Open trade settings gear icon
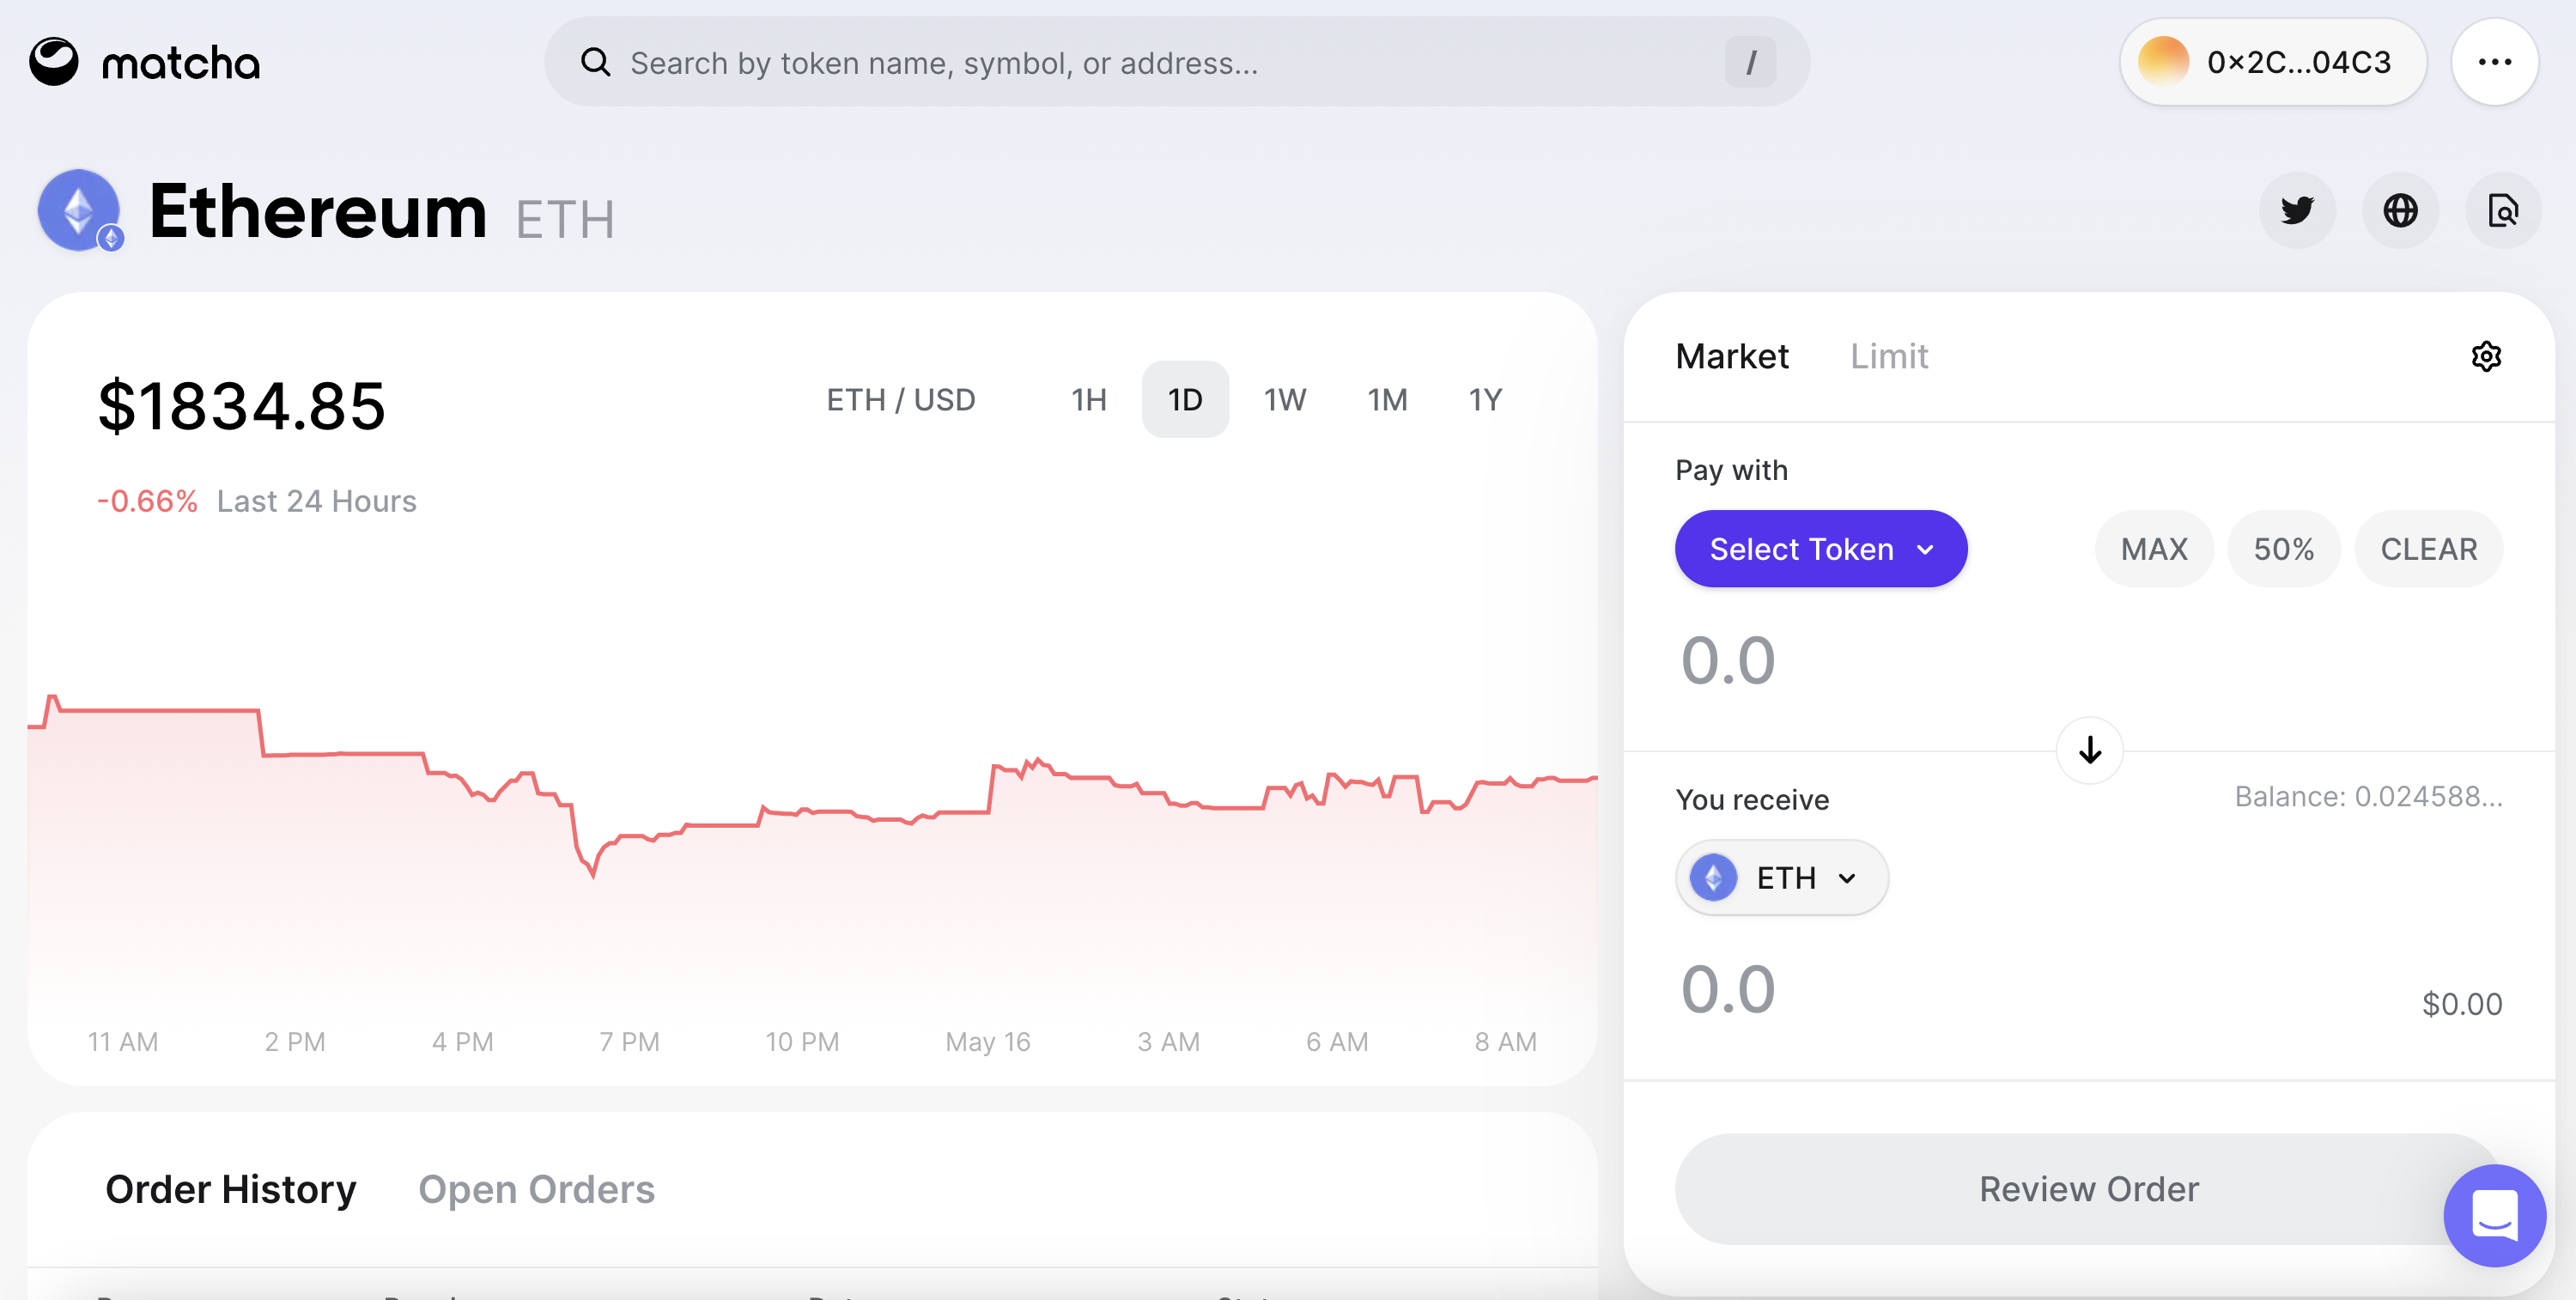2576x1300 pixels. click(x=2486, y=357)
